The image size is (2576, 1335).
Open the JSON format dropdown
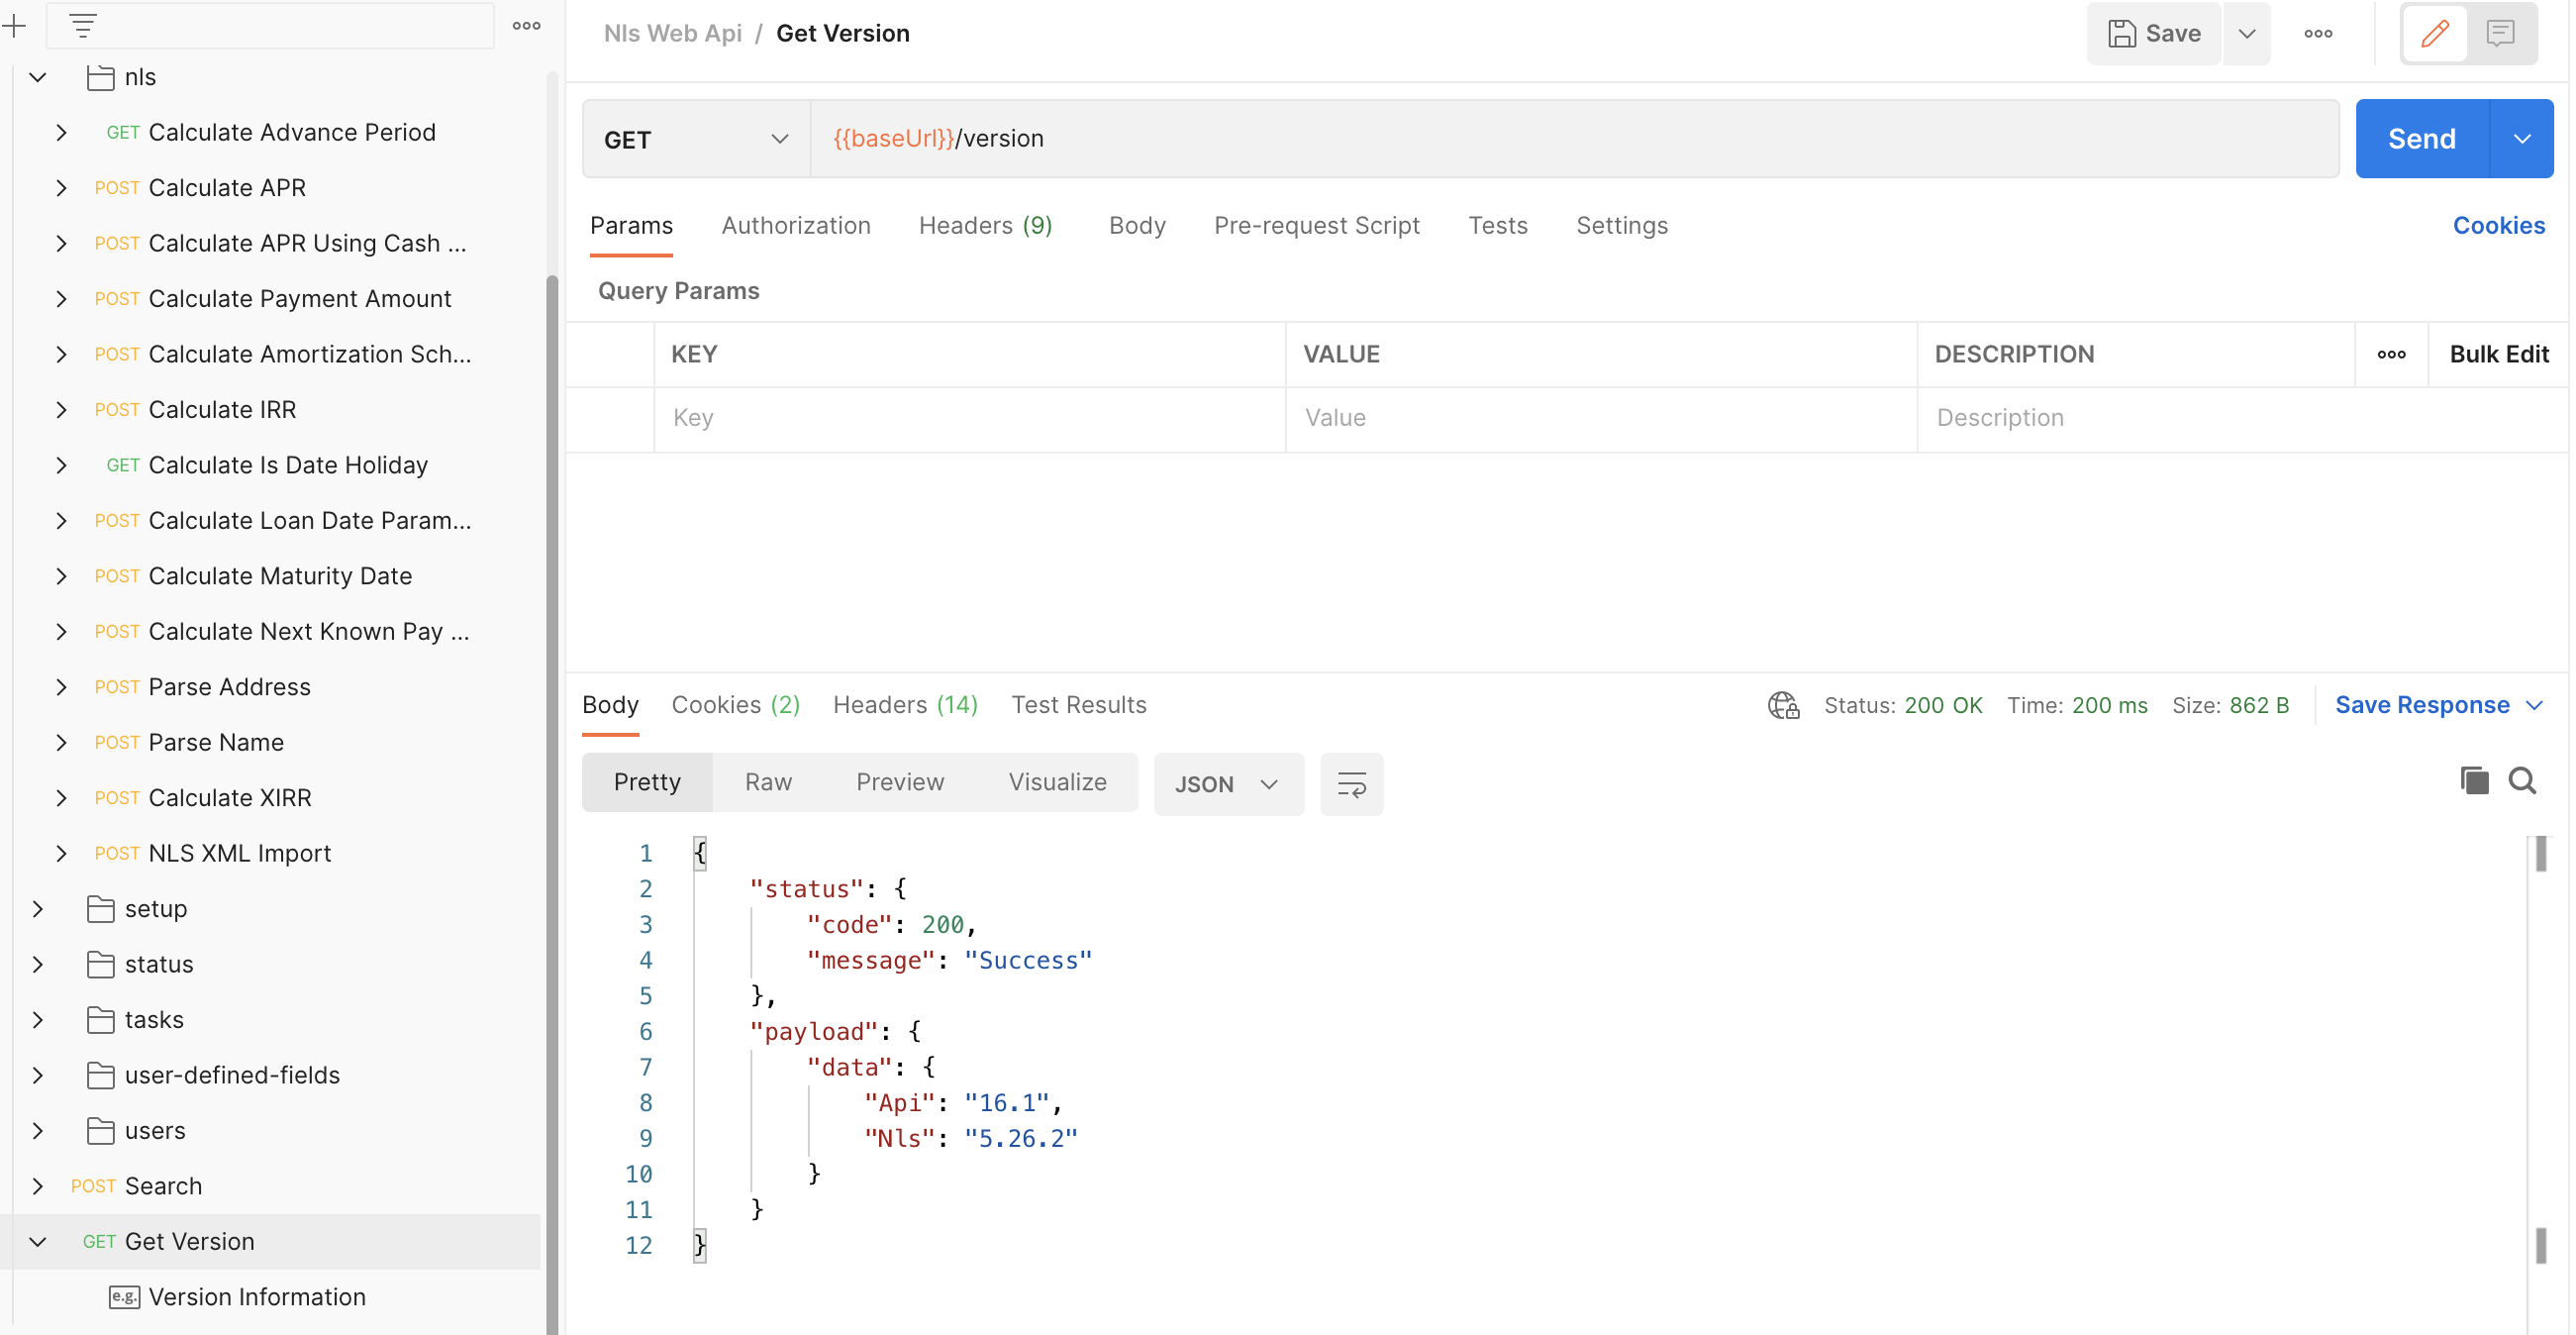tap(1228, 784)
